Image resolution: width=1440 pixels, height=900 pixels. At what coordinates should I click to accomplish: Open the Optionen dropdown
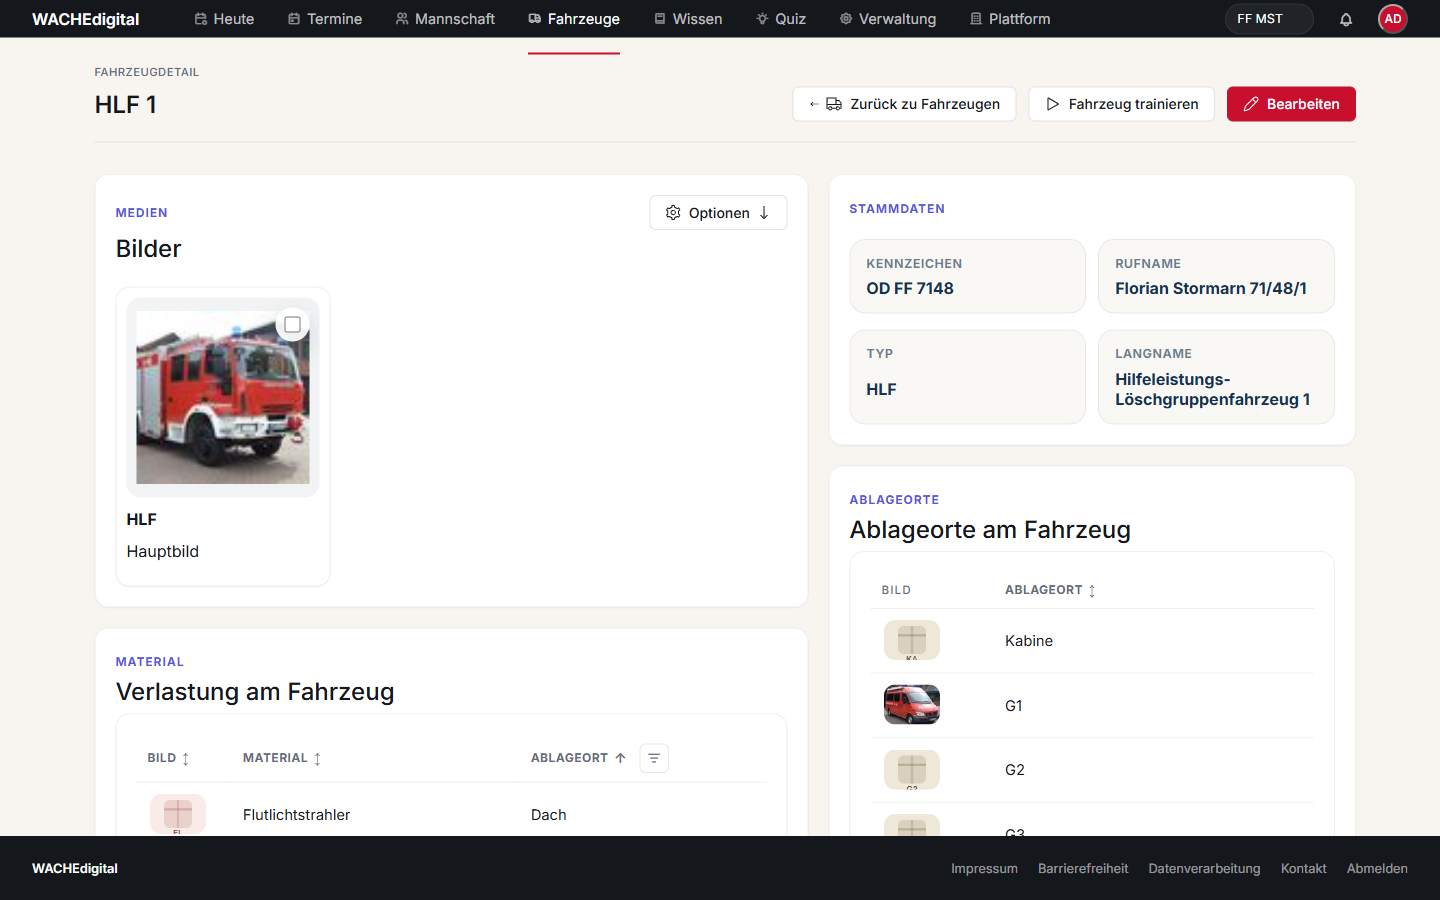click(x=718, y=213)
